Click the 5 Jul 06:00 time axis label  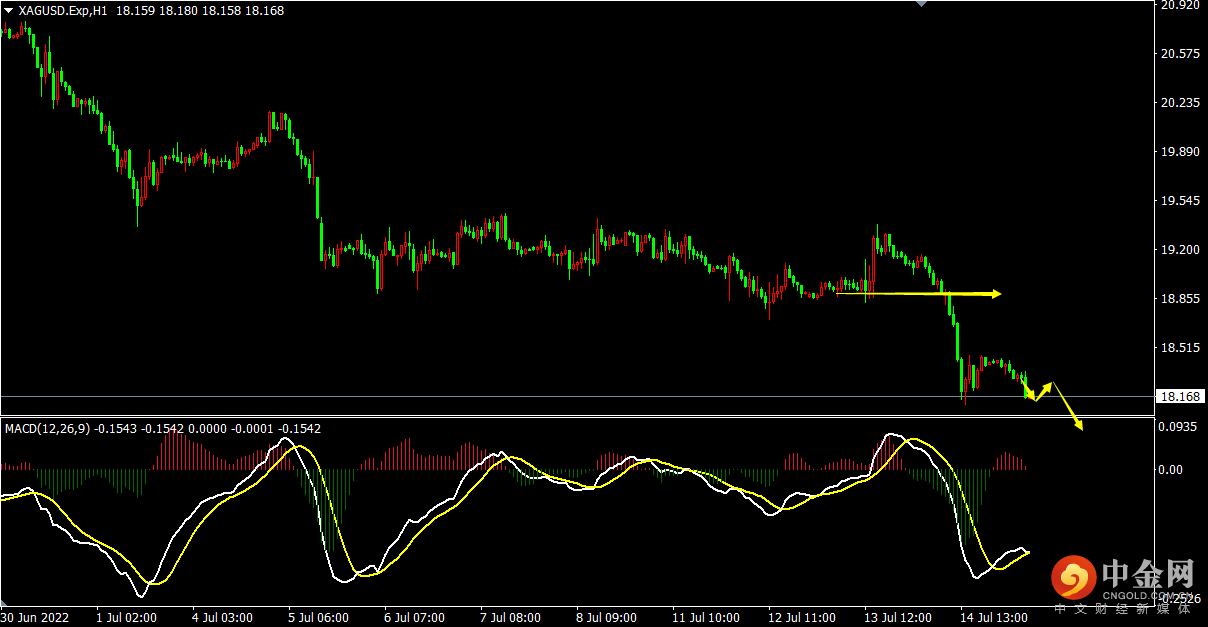[318, 618]
